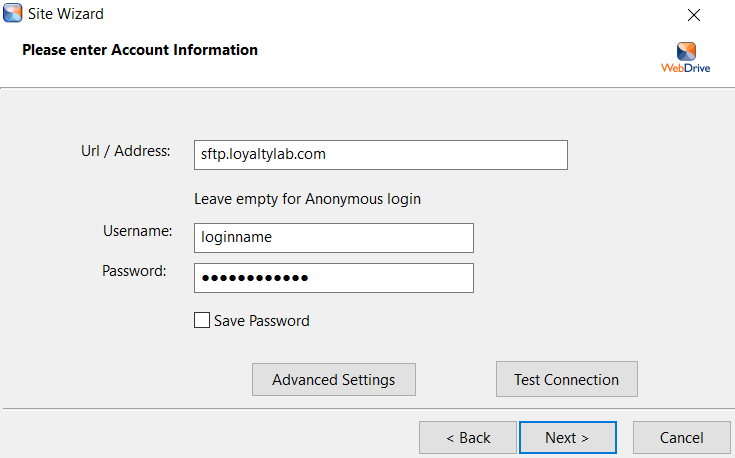Enable the Save Password checkbox
This screenshot has height=458, width=735.
tap(202, 321)
